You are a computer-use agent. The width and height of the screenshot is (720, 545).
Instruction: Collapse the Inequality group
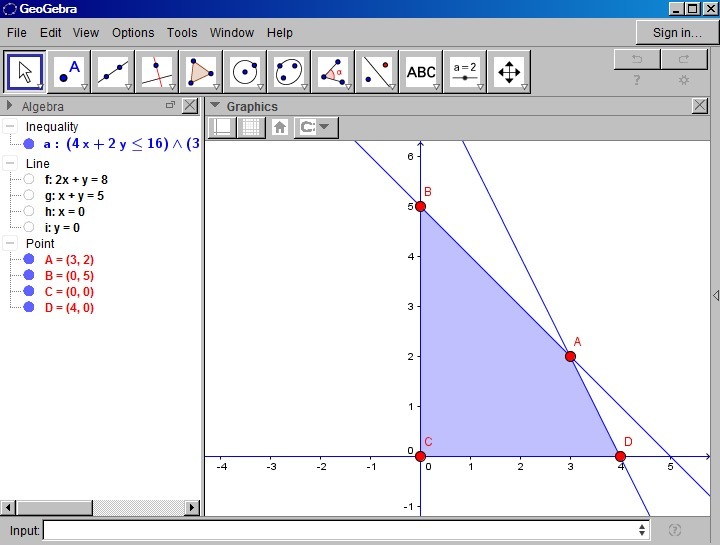tap(10, 126)
